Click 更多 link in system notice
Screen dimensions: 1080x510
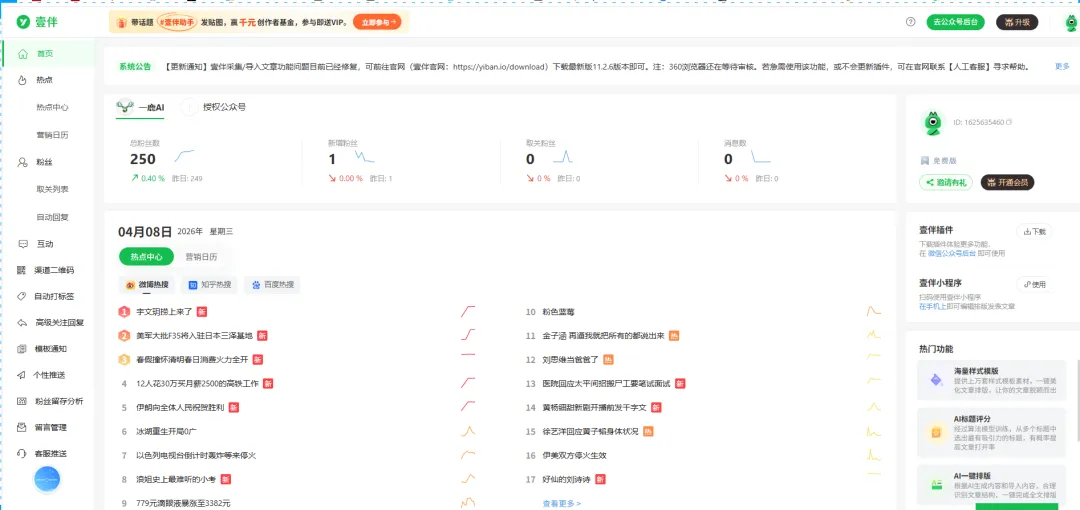pos(1062,67)
